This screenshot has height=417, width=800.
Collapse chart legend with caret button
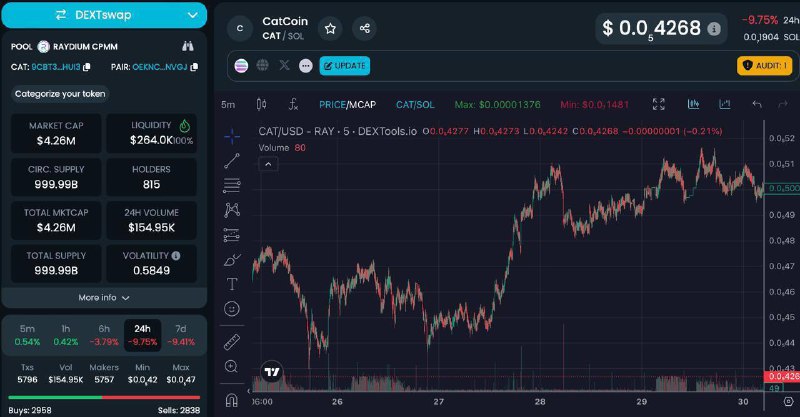(268, 164)
